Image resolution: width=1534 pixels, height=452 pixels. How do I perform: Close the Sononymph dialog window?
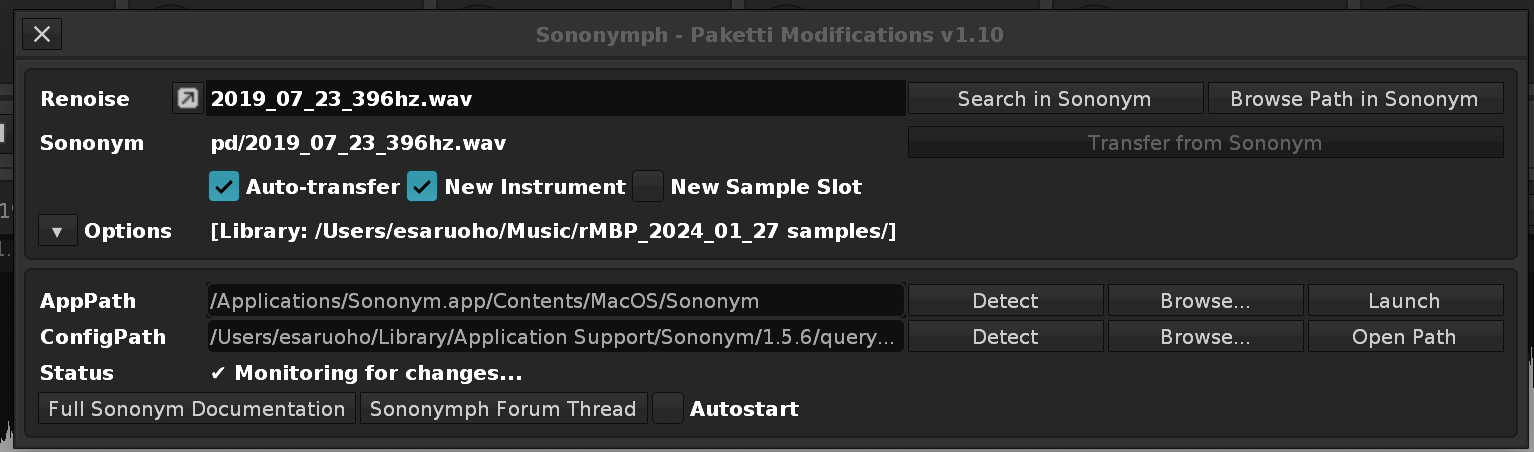[x=42, y=35]
